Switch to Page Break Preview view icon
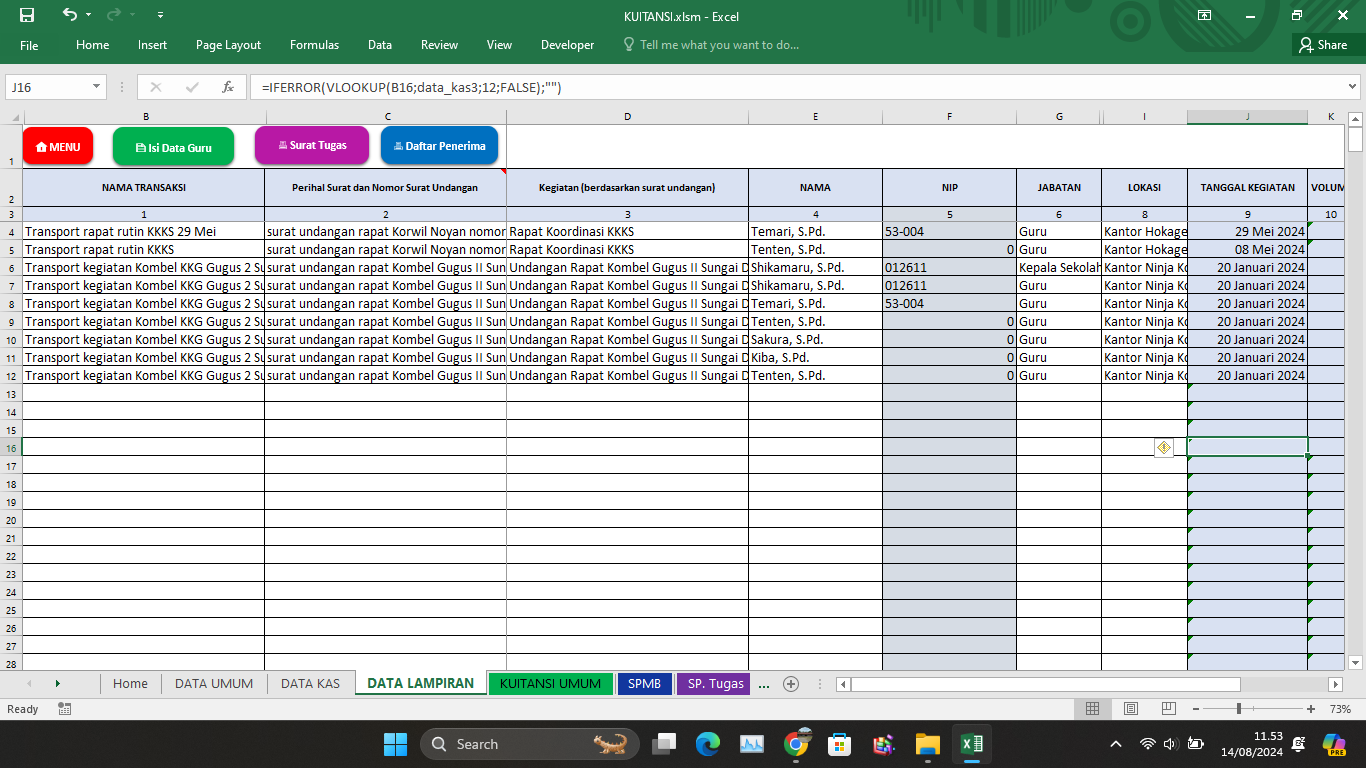 click(1168, 709)
